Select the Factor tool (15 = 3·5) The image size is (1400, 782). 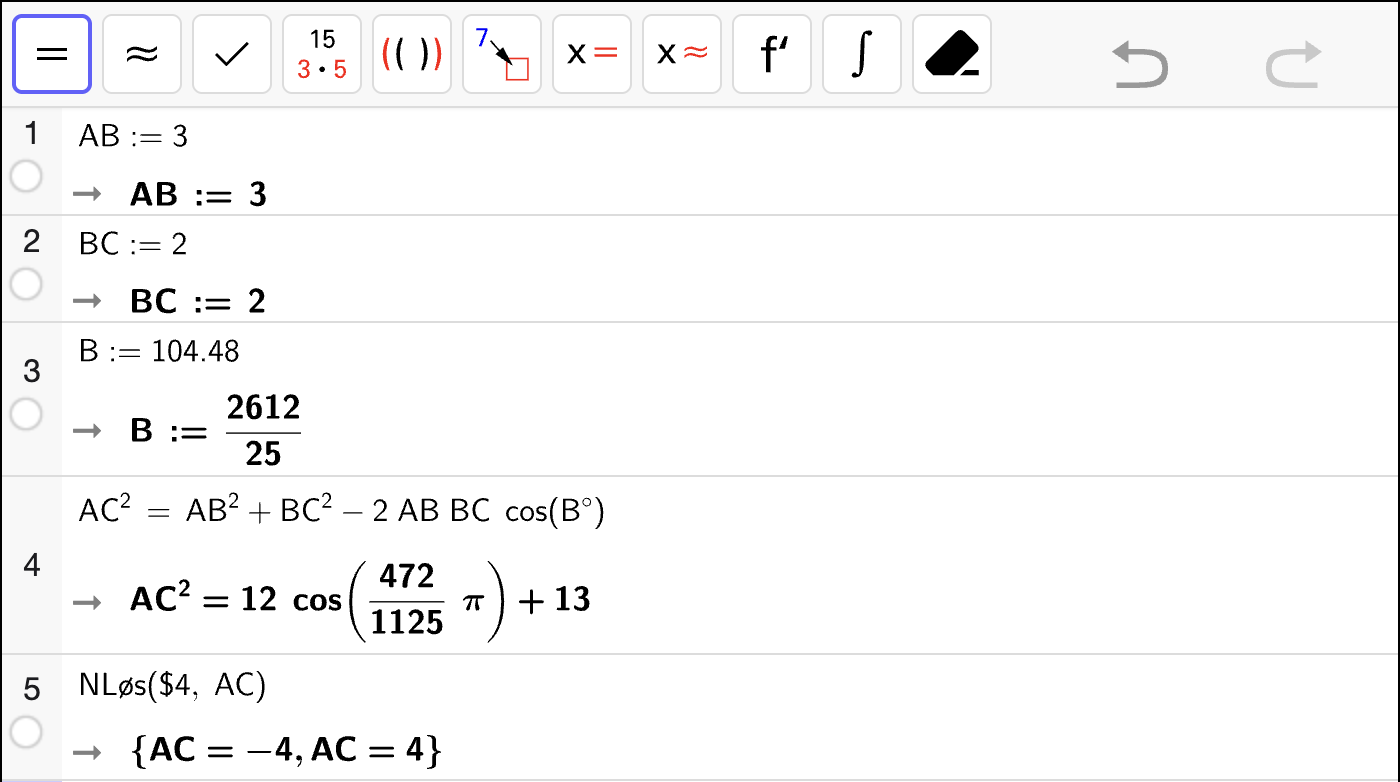[322, 54]
